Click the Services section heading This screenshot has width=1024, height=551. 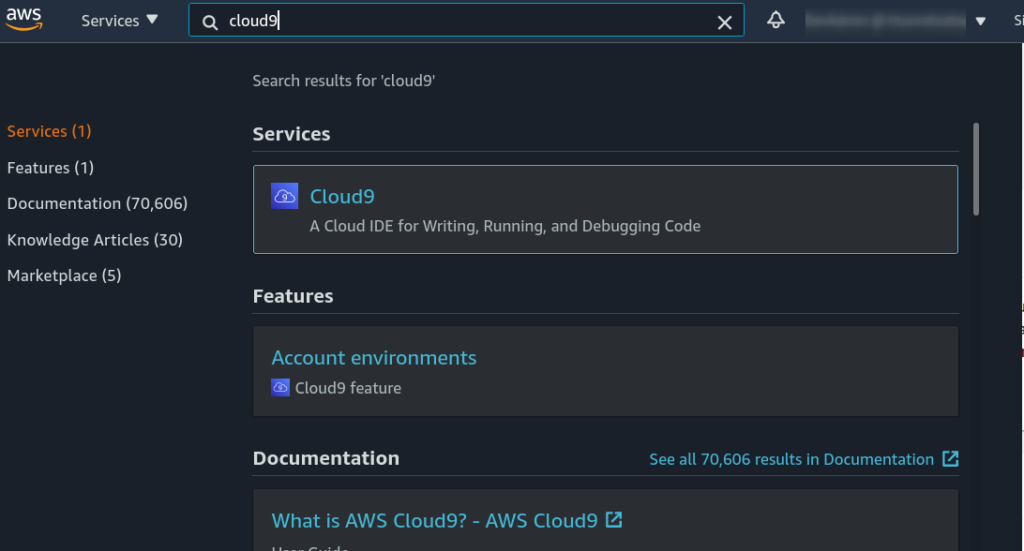pos(291,134)
